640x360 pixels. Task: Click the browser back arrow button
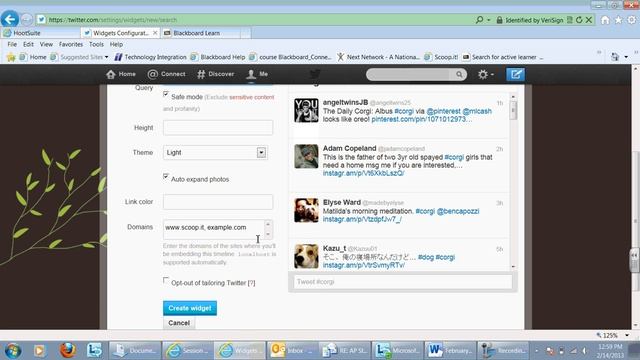tap(10, 19)
